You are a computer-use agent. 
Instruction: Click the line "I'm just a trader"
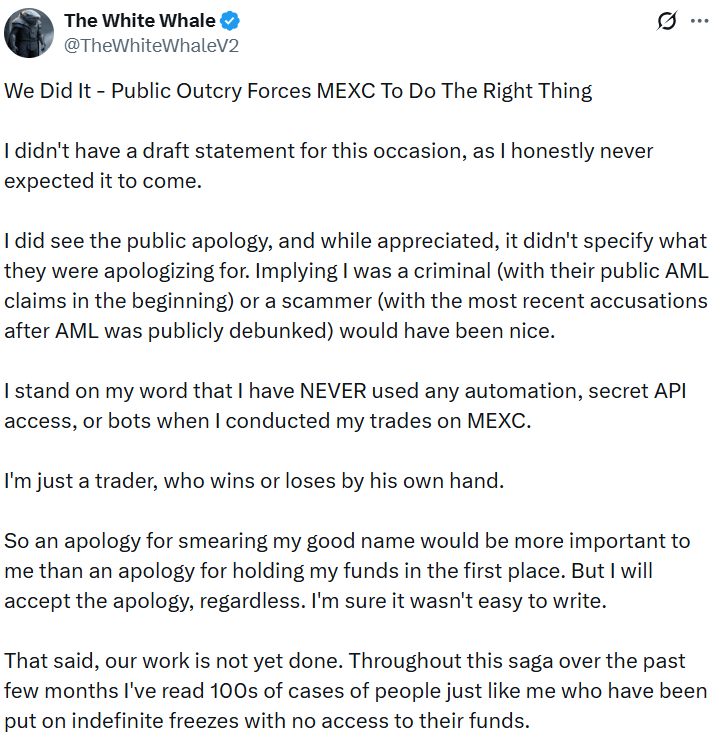pos(253,481)
